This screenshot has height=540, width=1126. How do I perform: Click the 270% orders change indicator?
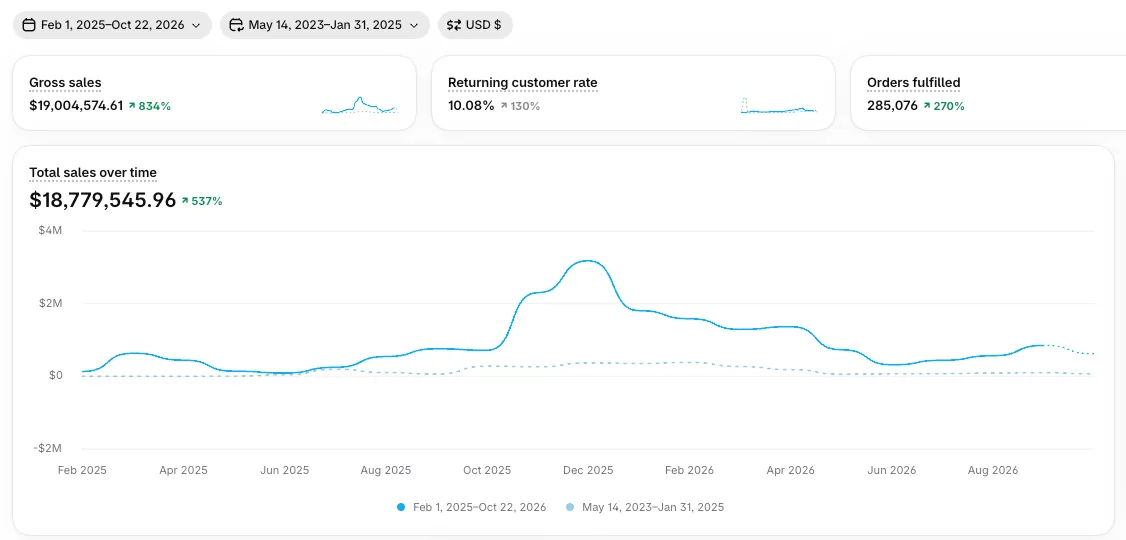pyautogui.click(x=944, y=106)
